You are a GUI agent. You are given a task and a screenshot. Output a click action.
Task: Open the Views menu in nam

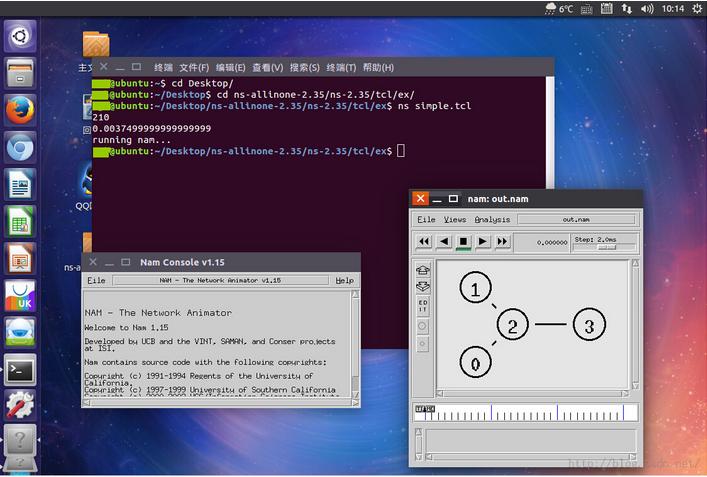pos(455,219)
